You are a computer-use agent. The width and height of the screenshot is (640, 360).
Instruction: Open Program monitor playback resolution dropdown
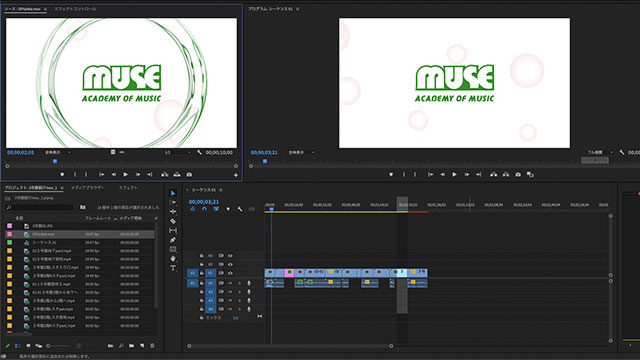599,153
